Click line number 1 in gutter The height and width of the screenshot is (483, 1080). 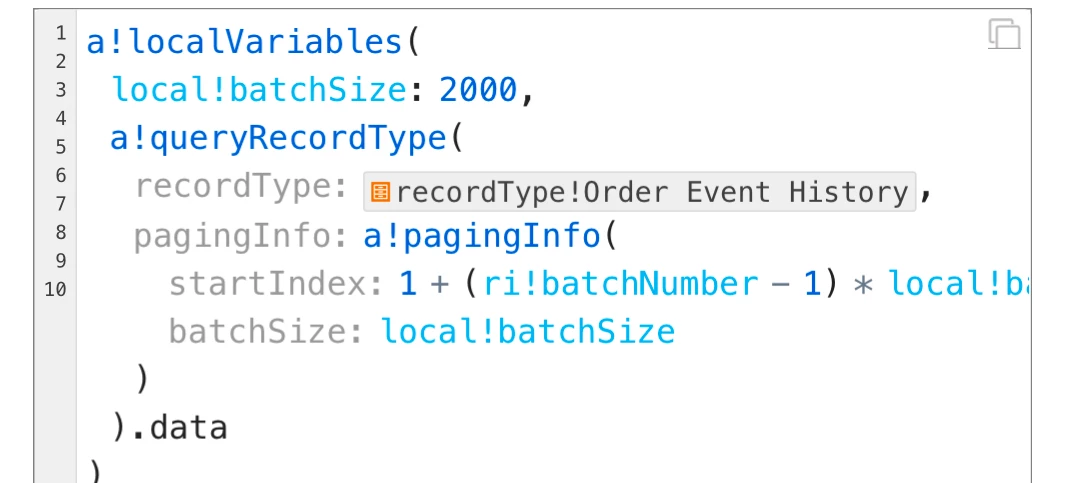coord(61,33)
